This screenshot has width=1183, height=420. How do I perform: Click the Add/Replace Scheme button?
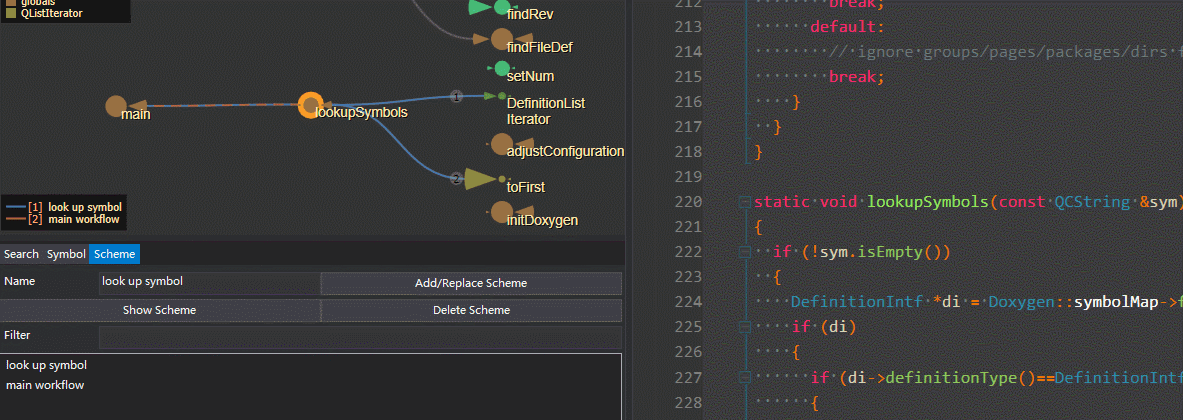471,284
